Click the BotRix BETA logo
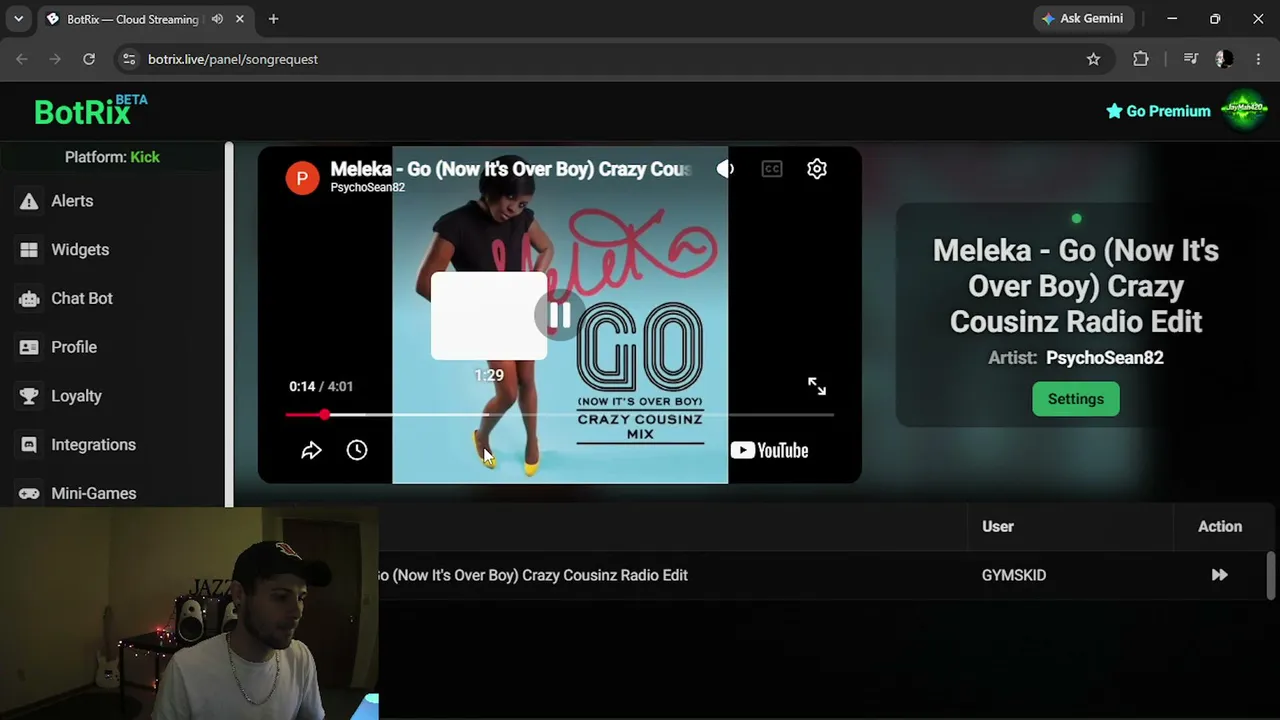This screenshot has height=720, width=1280. pos(90,110)
